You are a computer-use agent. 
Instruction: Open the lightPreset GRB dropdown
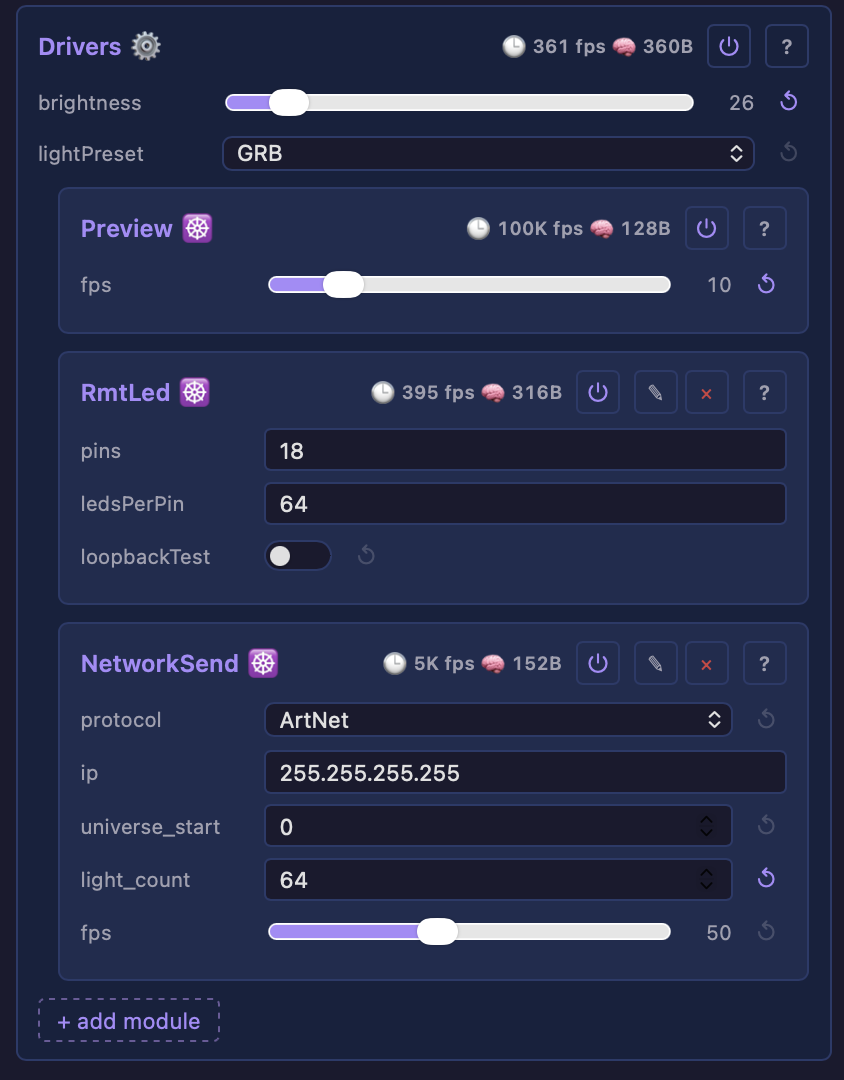click(x=488, y=153)
